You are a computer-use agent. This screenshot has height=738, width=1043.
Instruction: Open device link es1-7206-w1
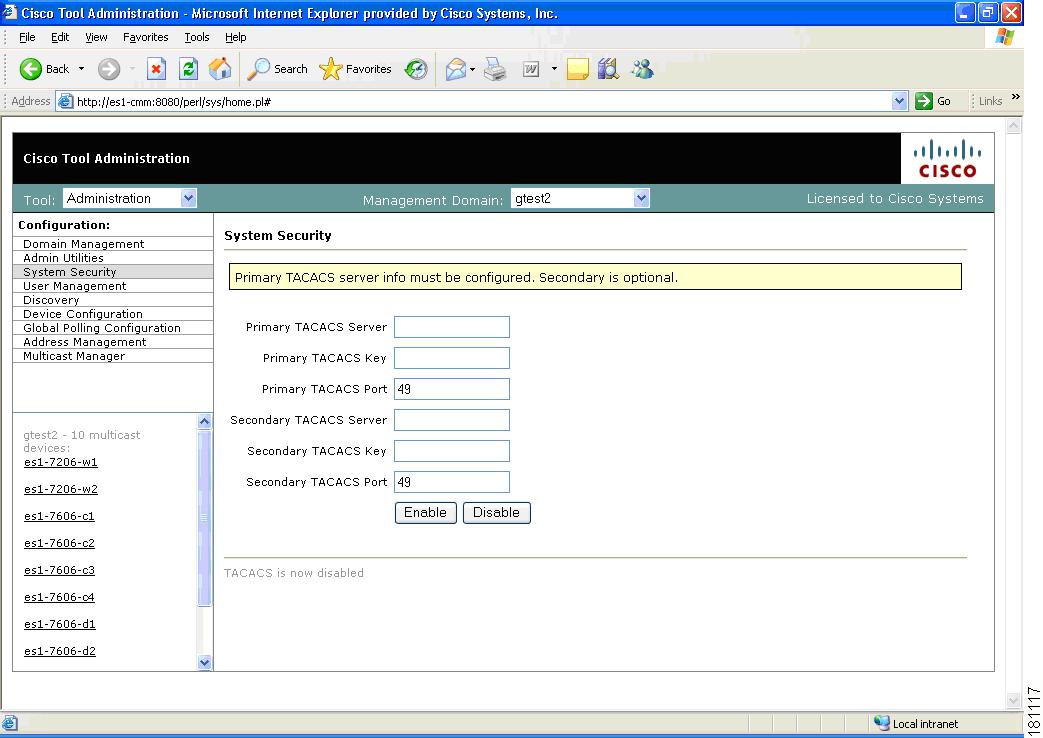(x=61, y=462)
